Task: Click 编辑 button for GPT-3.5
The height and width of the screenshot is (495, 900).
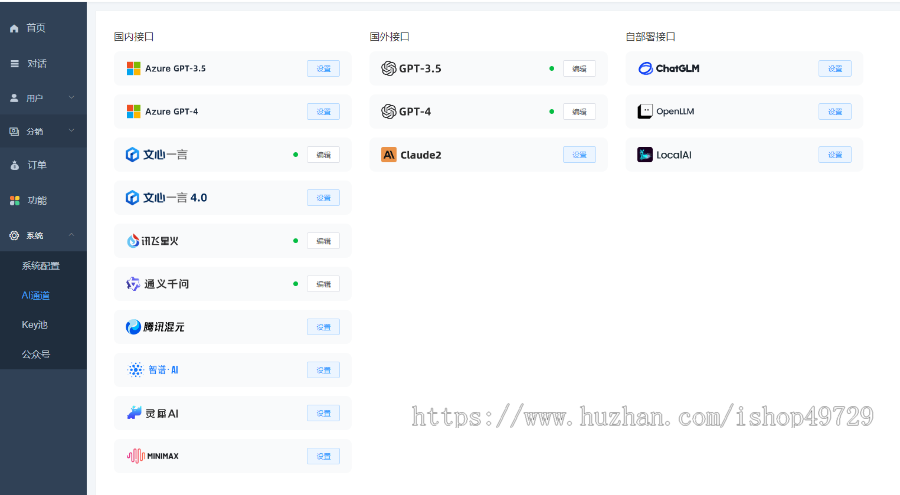Action: pyautogui.click(x=579, y=68)
